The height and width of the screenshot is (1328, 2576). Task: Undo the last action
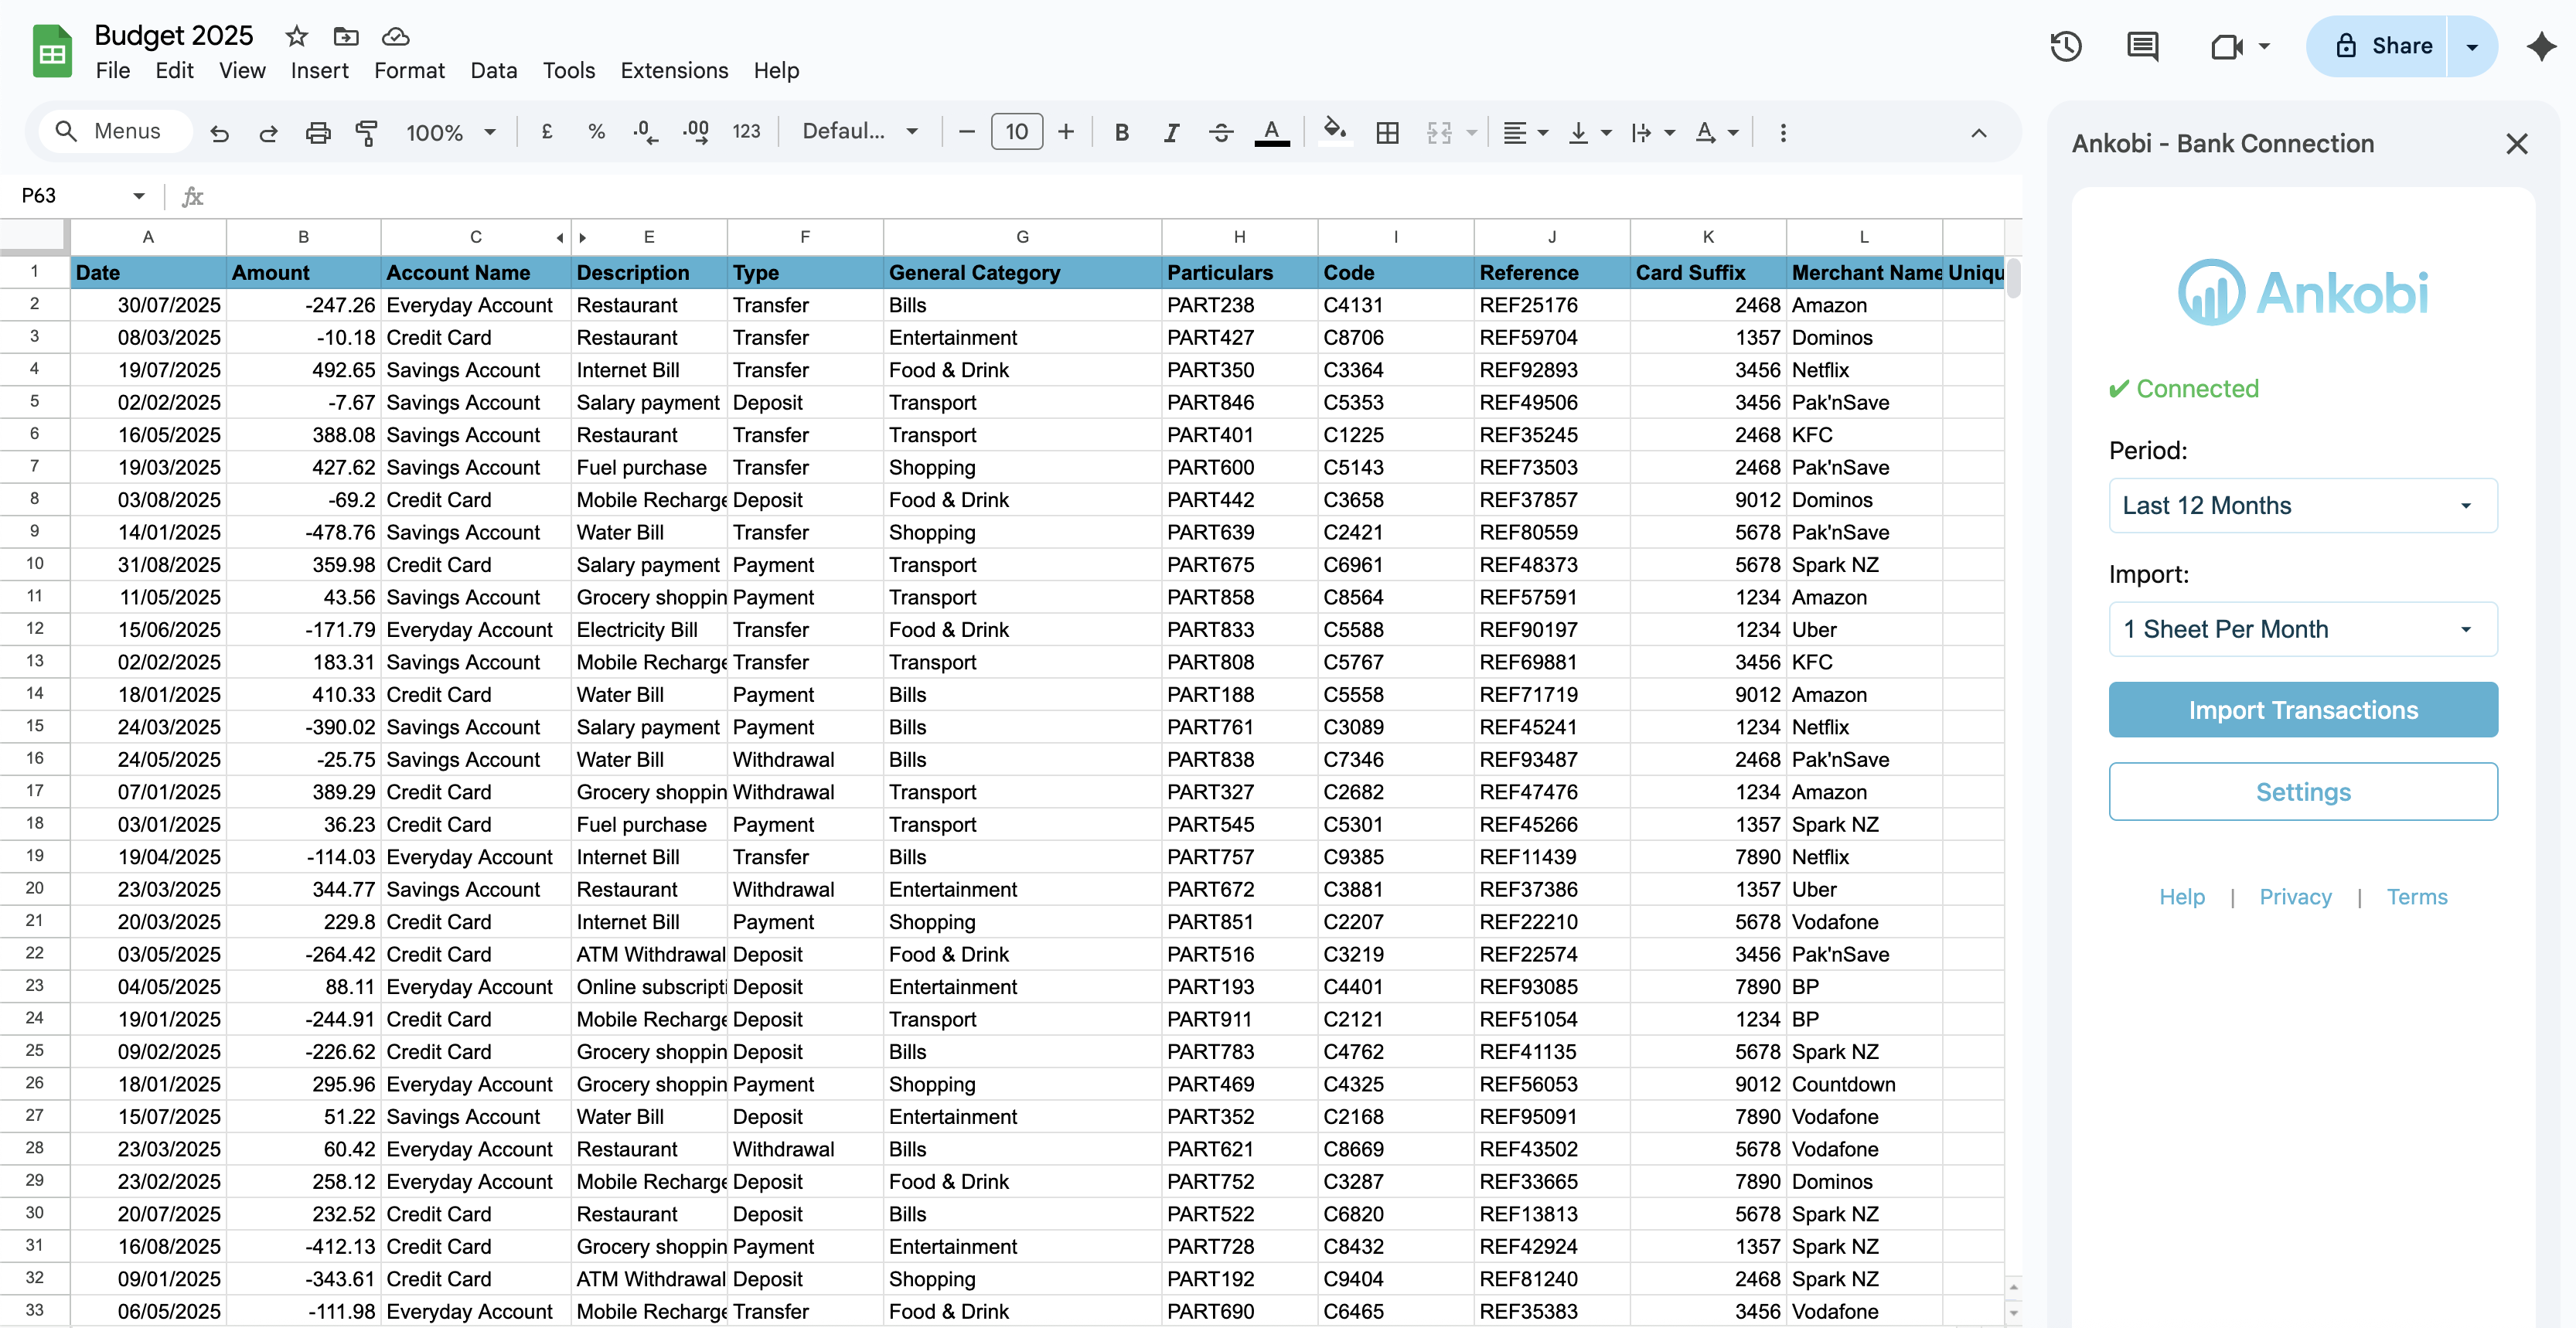tap(220, 132)
